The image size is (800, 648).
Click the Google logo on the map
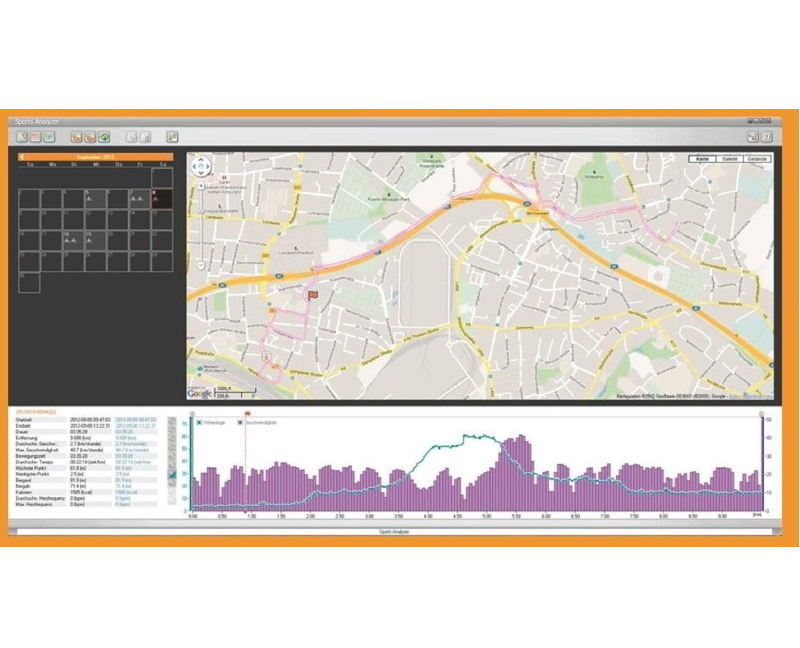click(x=199, y=394)
